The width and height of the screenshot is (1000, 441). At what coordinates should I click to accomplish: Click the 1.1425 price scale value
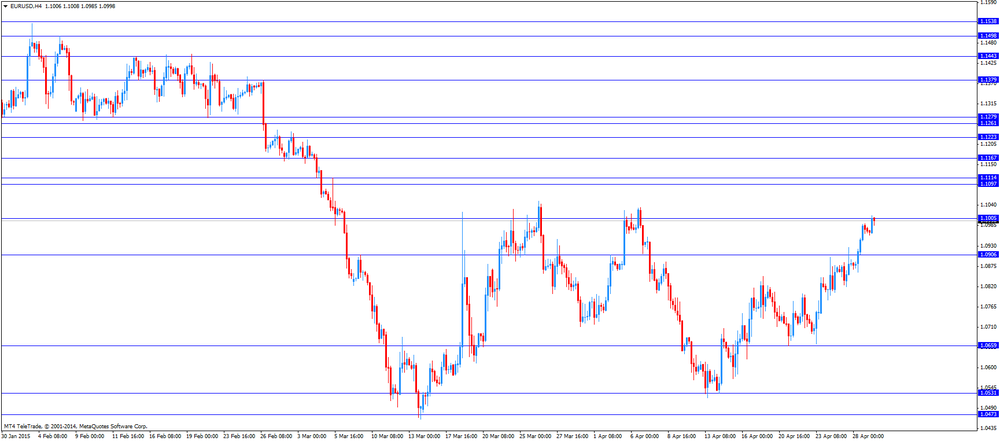pyautogui.click(x=989, y=63)
